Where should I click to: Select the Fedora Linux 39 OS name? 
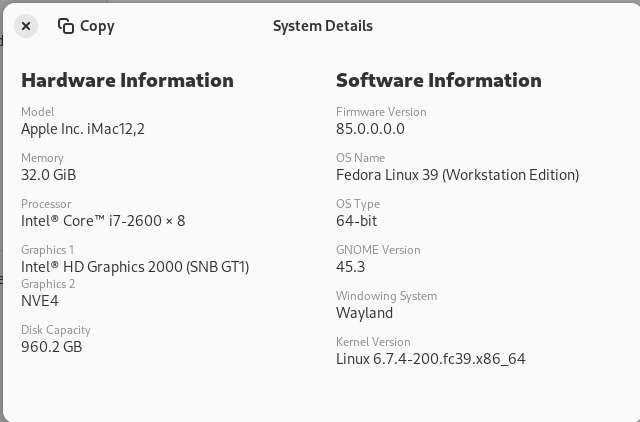[x=457, y=174]
